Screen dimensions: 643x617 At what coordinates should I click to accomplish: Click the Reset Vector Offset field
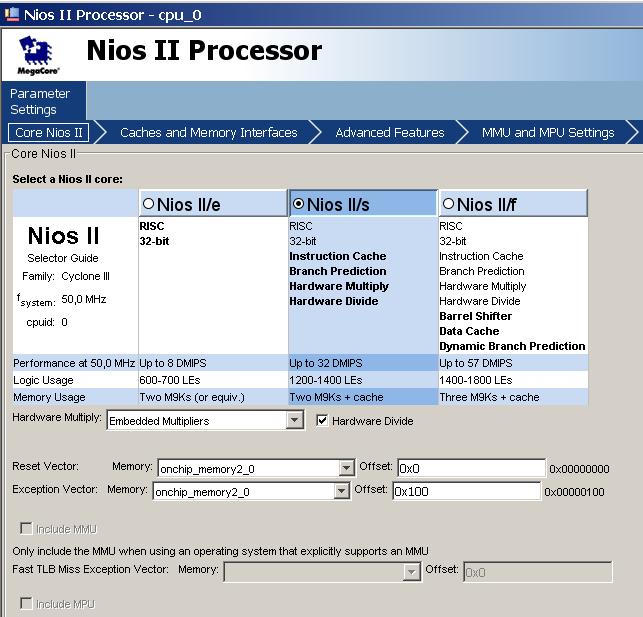(x=471, y=468)
